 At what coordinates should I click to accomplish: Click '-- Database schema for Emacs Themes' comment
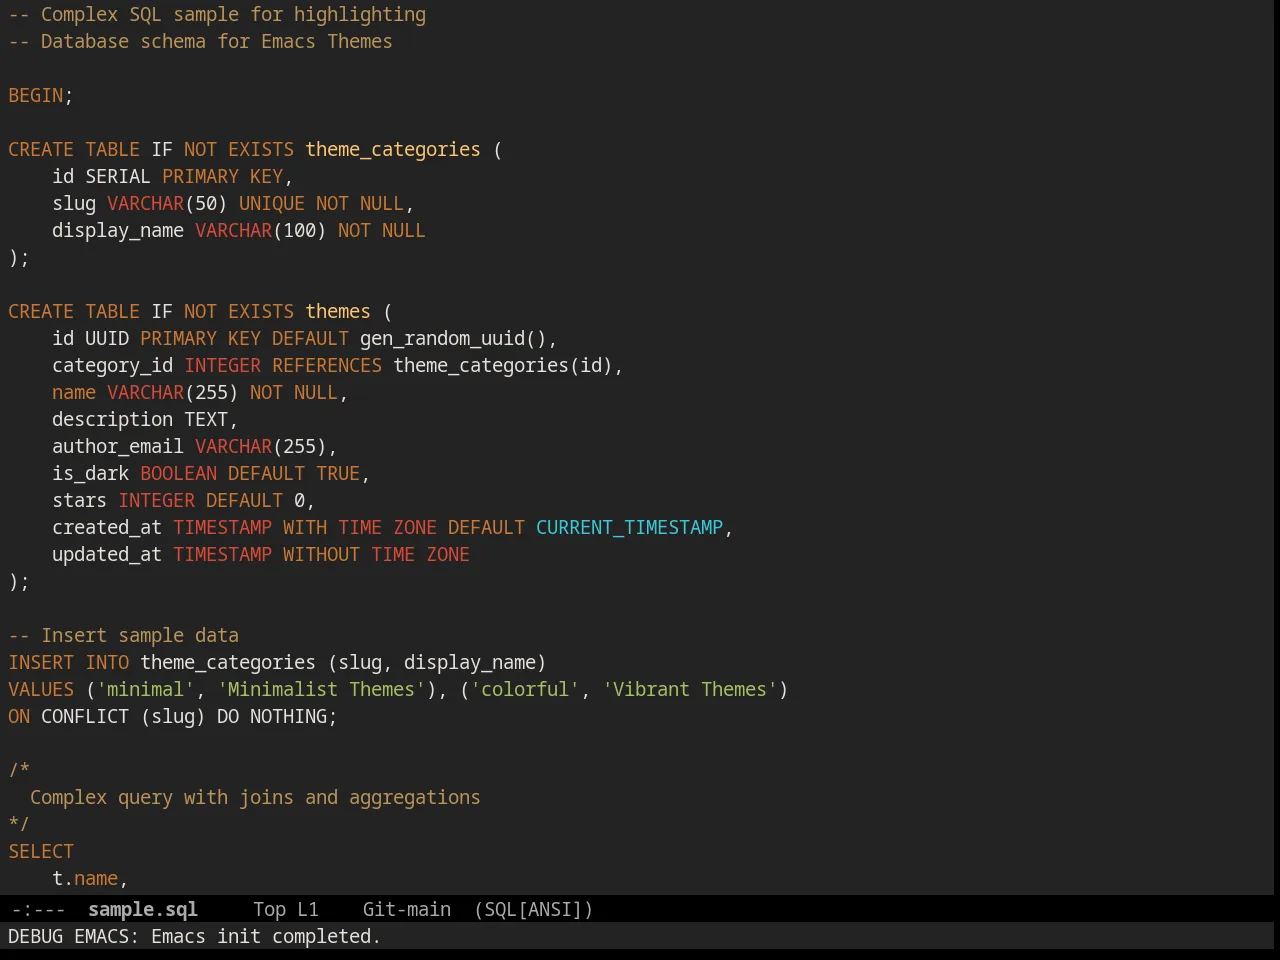[x=200, y=41]
